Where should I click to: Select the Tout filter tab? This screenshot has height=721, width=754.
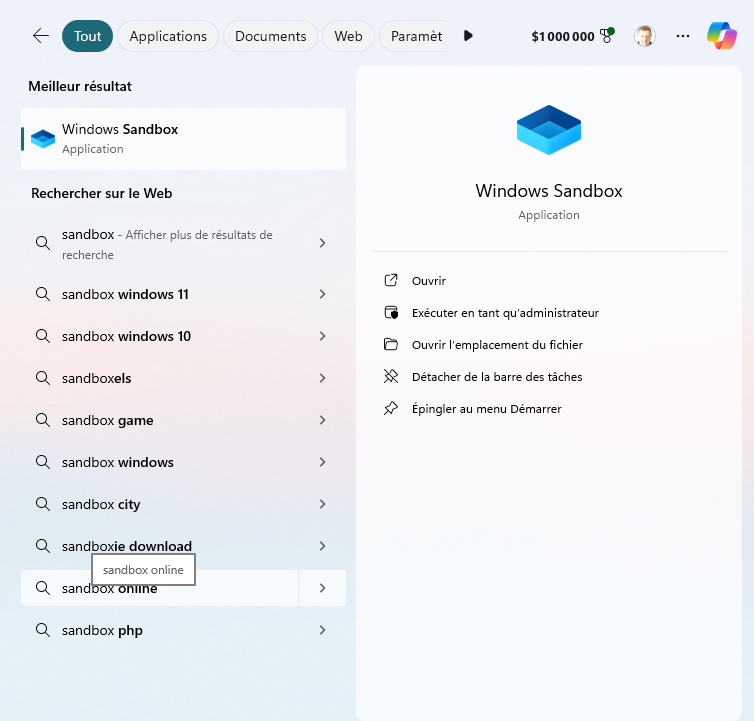[x=88, y=36]
